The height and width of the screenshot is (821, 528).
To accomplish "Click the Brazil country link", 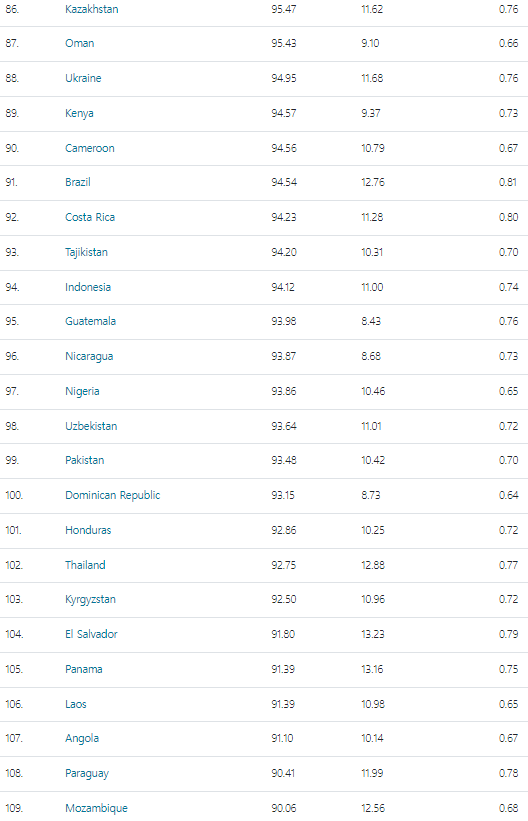I will 78,182.
